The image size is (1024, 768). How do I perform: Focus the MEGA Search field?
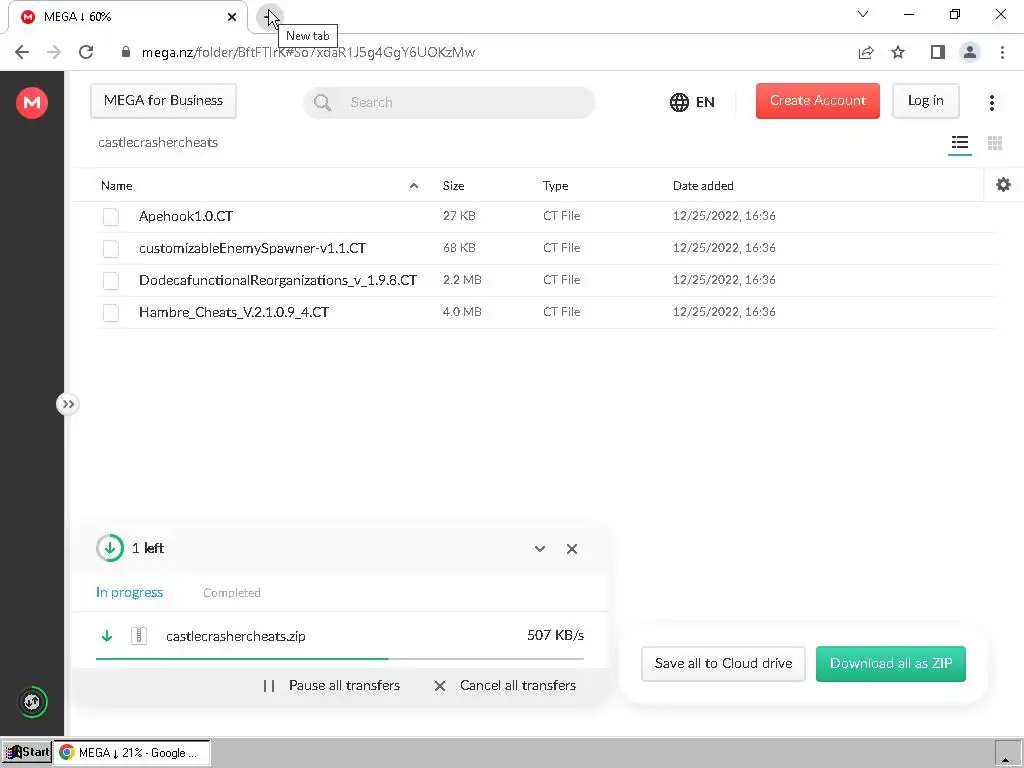pos(449,103)
